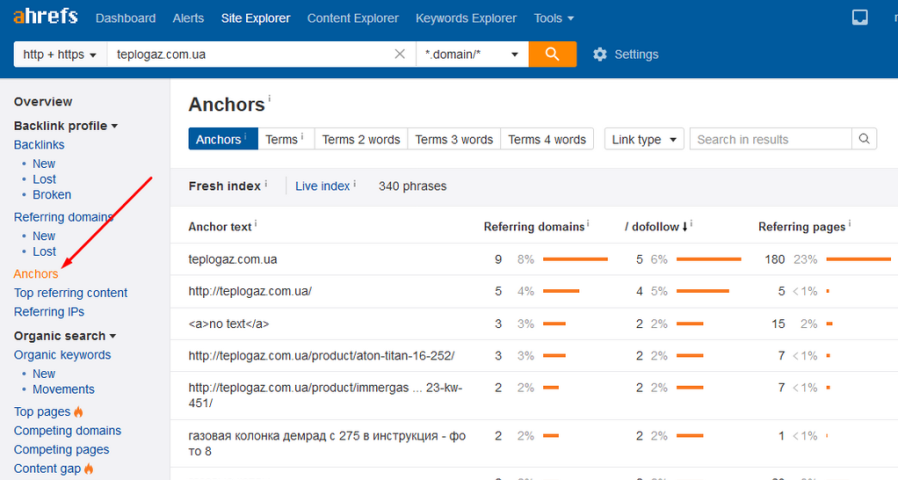This screenshot has width=898, height=480.
Task: Open Referring domains in sidebar
Action: (x=64, y=217)
